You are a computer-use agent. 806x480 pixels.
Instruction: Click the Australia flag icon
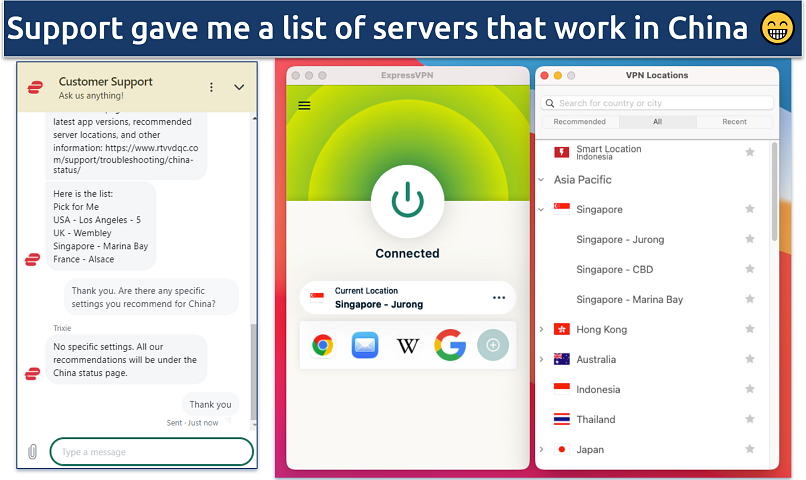tap(561, 359)
